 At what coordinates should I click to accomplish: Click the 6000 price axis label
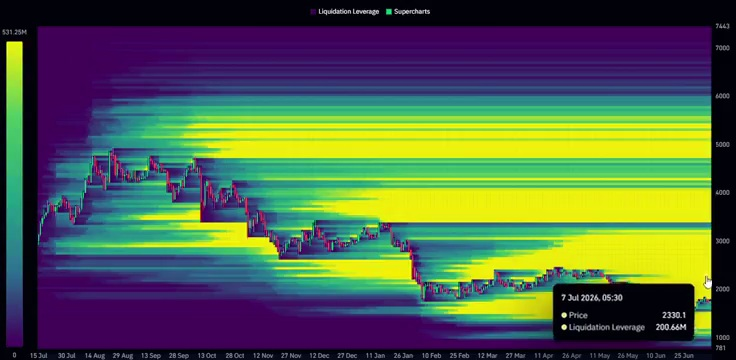click(722, 96)
